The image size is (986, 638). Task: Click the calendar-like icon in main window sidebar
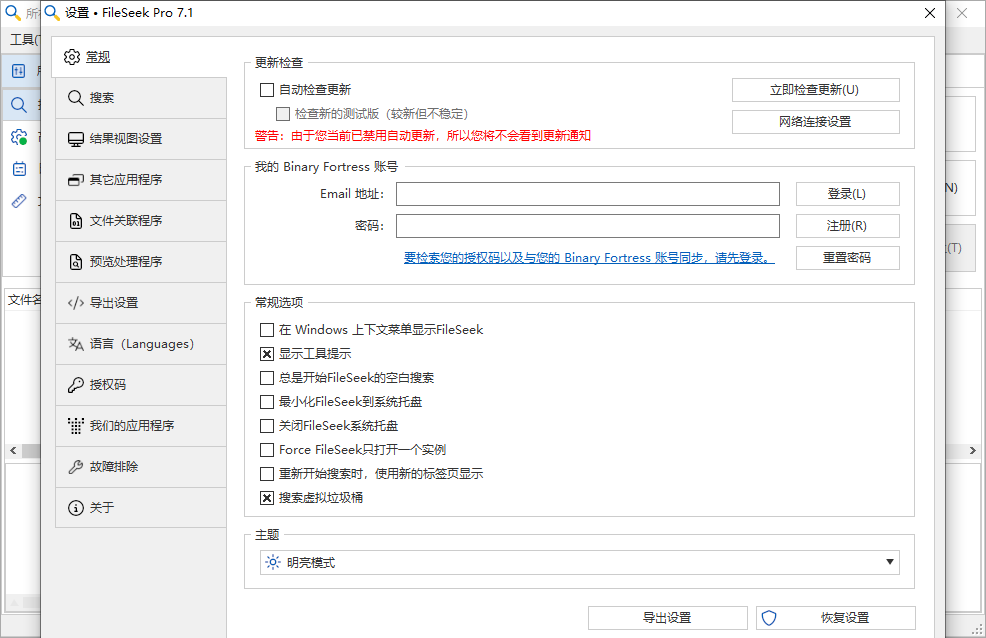[x=19, y=169]
